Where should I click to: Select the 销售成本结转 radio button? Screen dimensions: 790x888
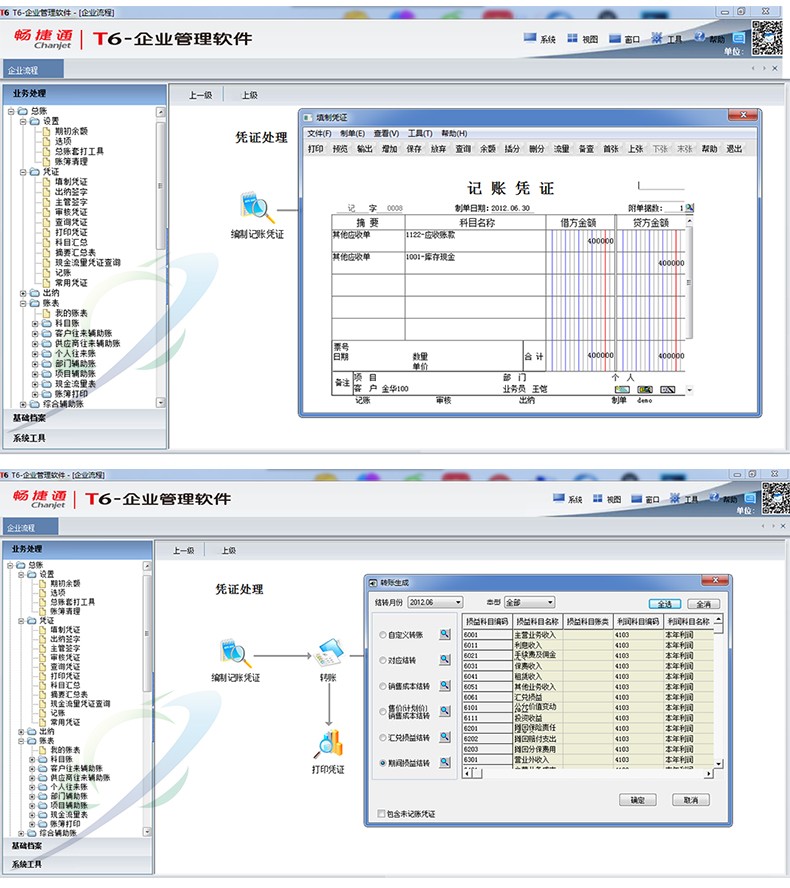(x=383, y=686)
